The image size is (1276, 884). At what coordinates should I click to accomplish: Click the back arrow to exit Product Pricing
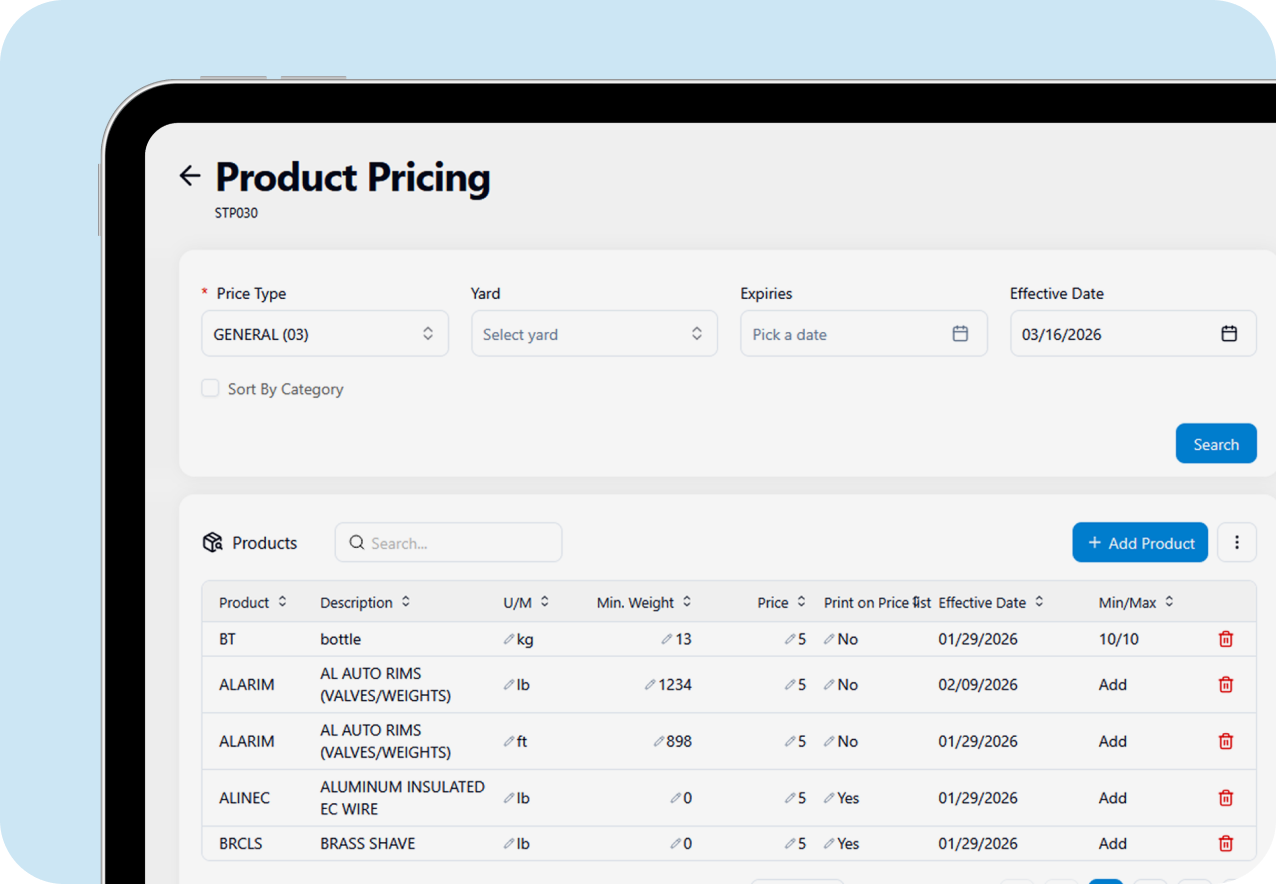click(x=189, y=175)
